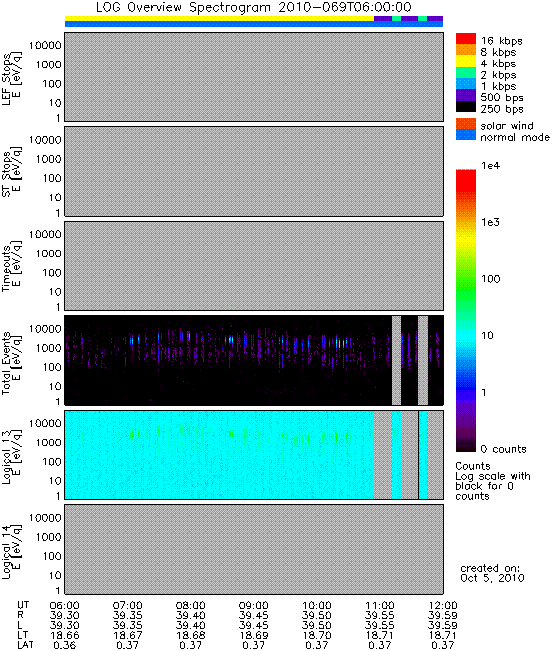Click the Timeouts axis label
Viewport: 552px width, 651px height.
click(x=11, y=266)
